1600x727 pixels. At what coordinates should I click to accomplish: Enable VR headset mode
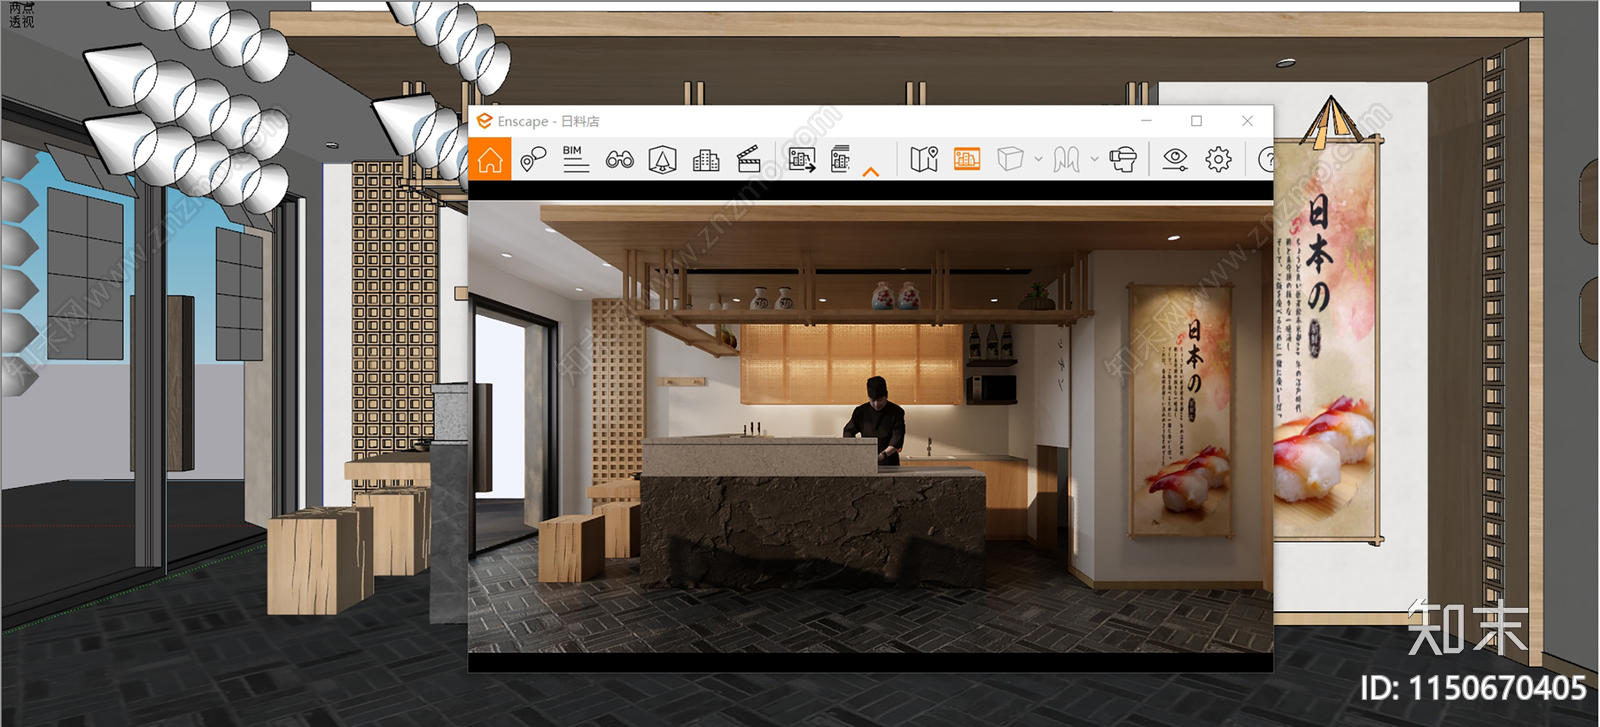1123,159
